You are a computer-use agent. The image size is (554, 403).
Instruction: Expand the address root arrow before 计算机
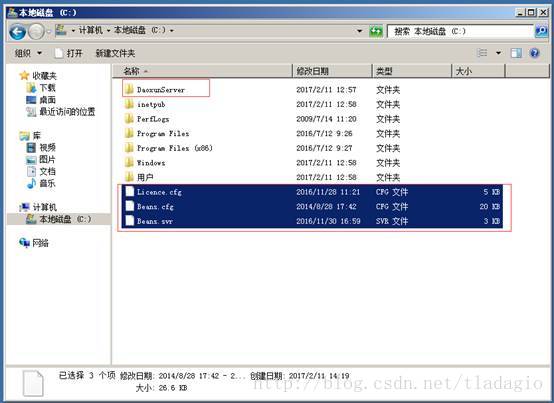73,31
